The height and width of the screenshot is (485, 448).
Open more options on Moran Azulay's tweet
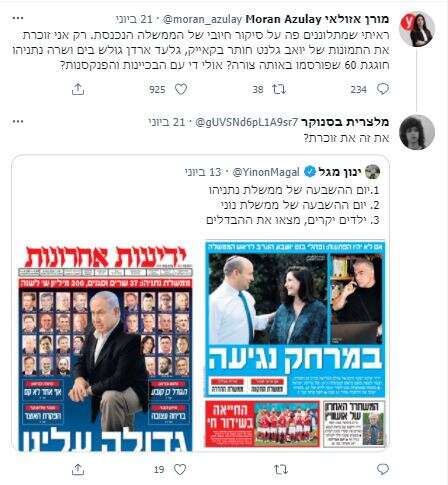(x=18, y=19)
